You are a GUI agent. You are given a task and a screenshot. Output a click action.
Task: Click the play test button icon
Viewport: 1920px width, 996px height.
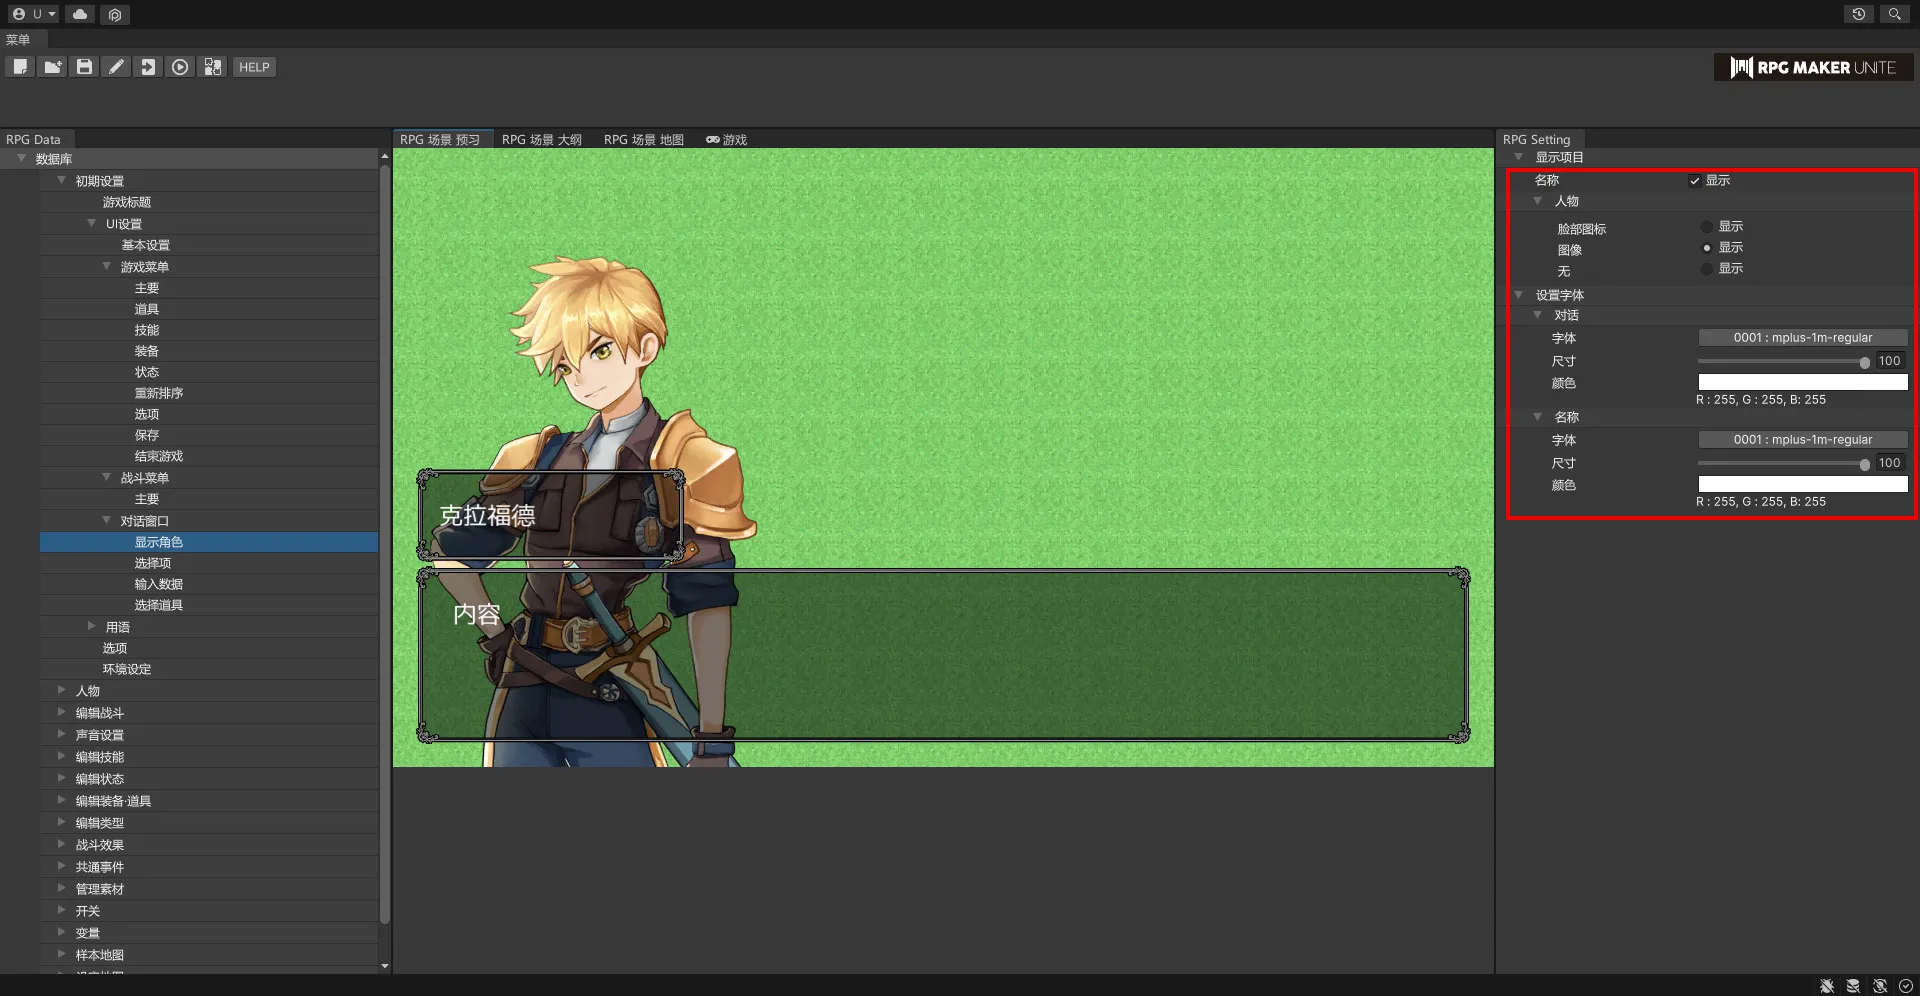(180, 67)
